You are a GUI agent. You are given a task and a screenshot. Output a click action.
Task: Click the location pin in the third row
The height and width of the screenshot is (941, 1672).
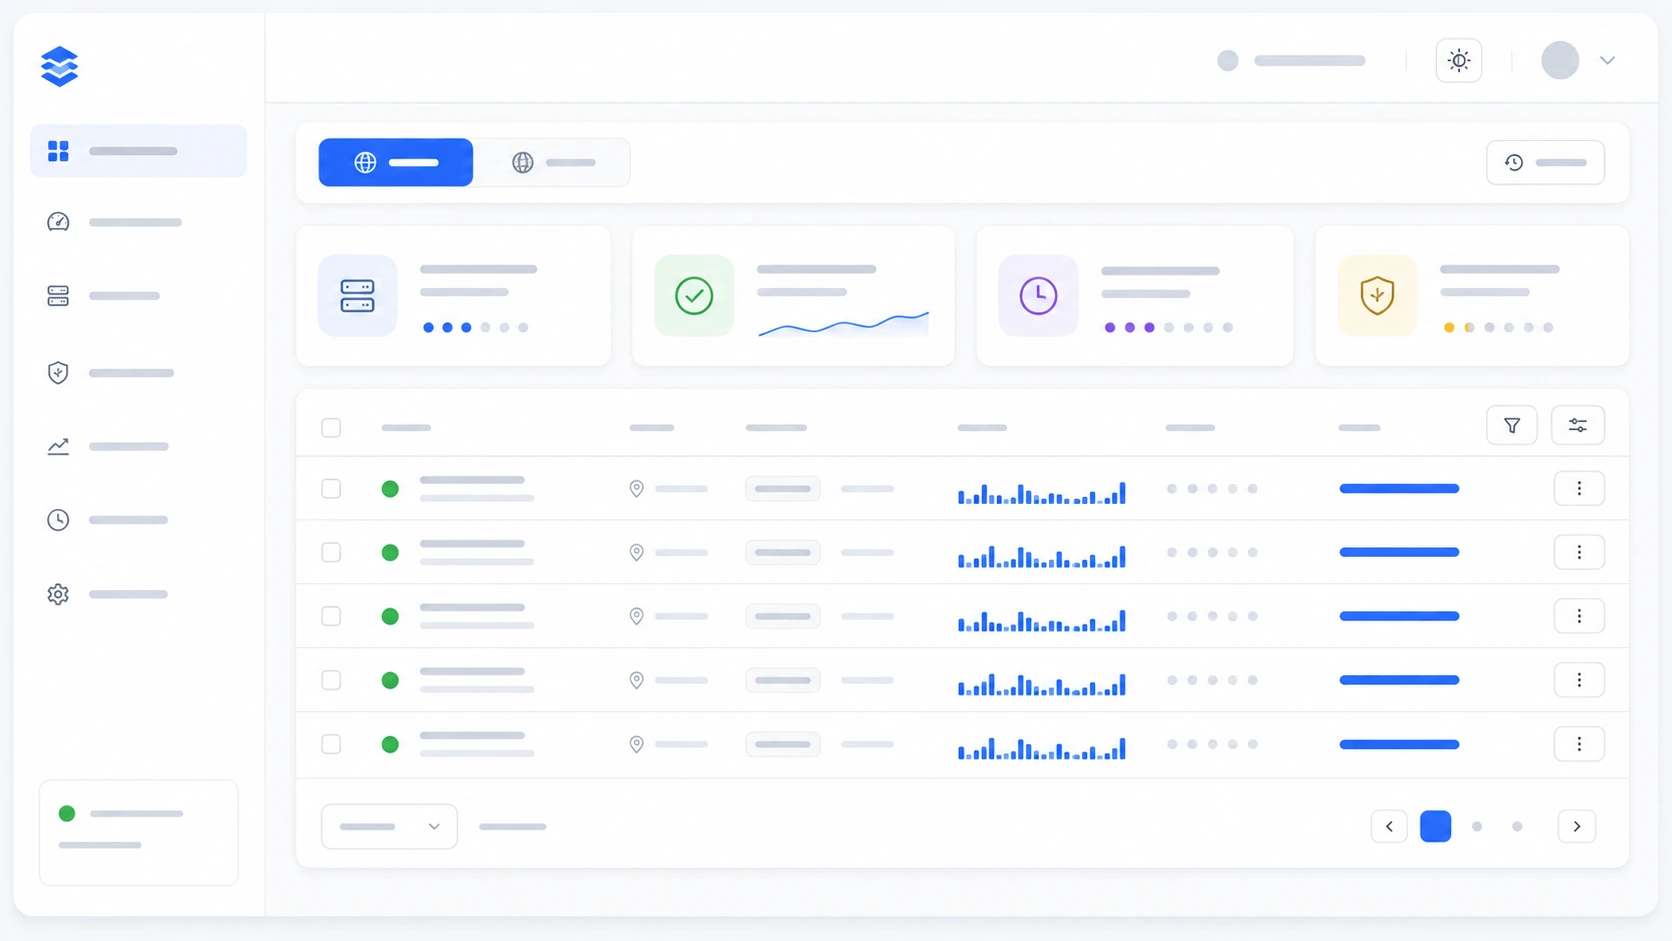click(x=636, y=617)
